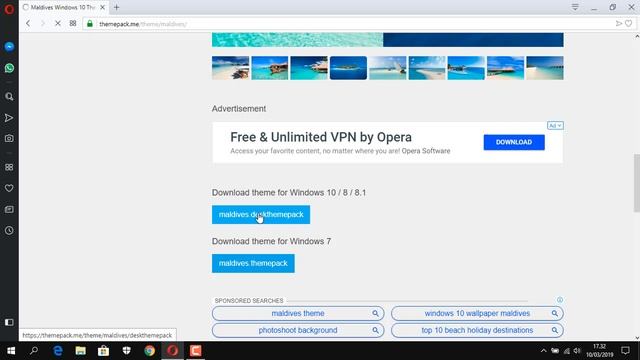Open the network icon in system tray
This screenshot has width=640, height=360.
(x=567, y=351)
